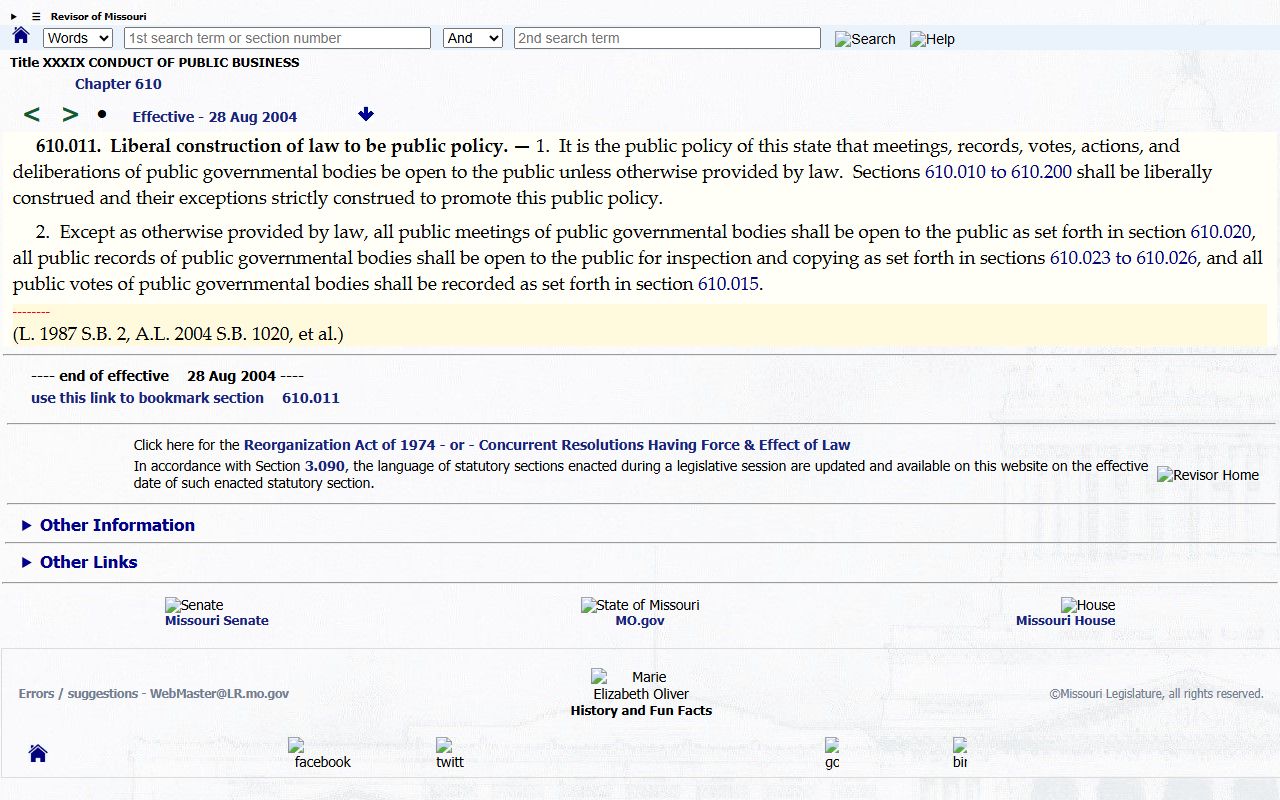
Task: Click the L. 1987 S.B. 2 citation text
Action: coord(178,334)
